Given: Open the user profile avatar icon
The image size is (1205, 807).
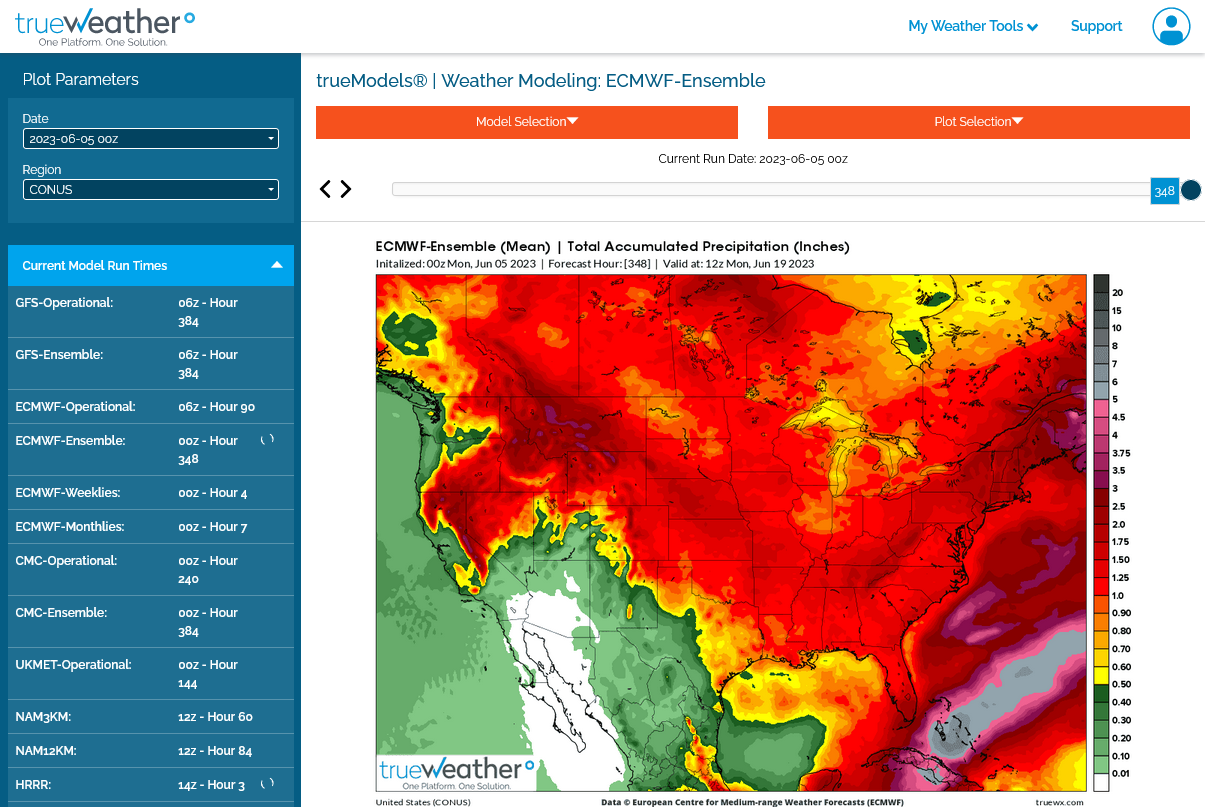Looking at the screenshot, I should (1171, 26).
